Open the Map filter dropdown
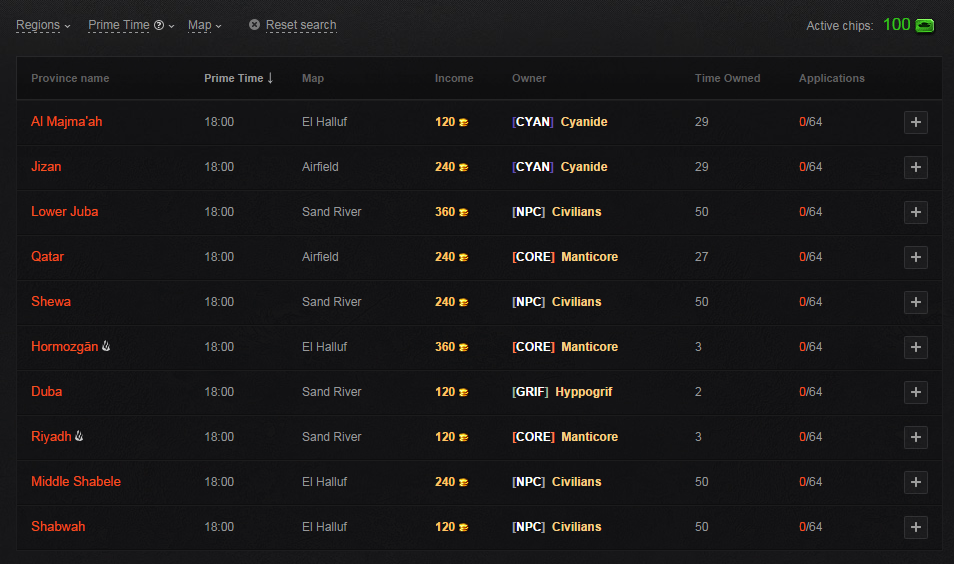Screen dimensions: 954x564 click(x=204, y=25)
